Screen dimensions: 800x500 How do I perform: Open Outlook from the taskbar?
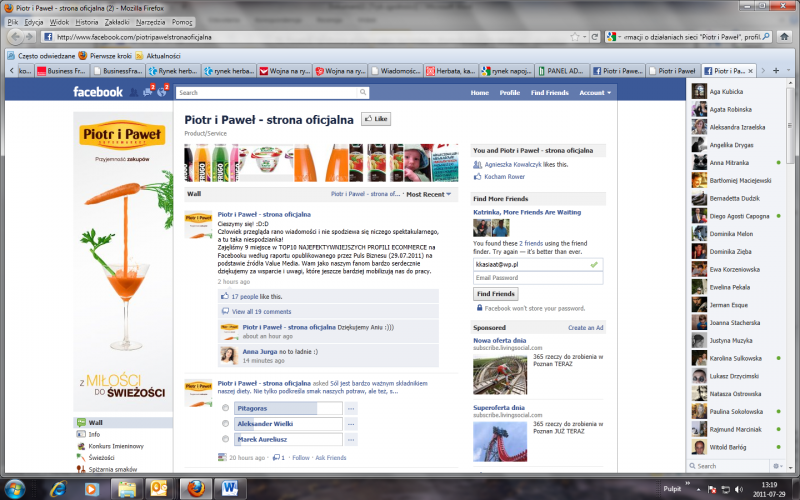159,489
